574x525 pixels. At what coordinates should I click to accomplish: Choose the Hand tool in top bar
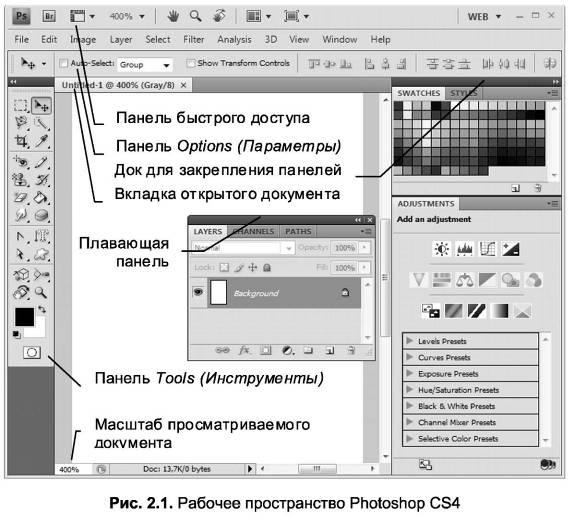[x=173, y=16]
